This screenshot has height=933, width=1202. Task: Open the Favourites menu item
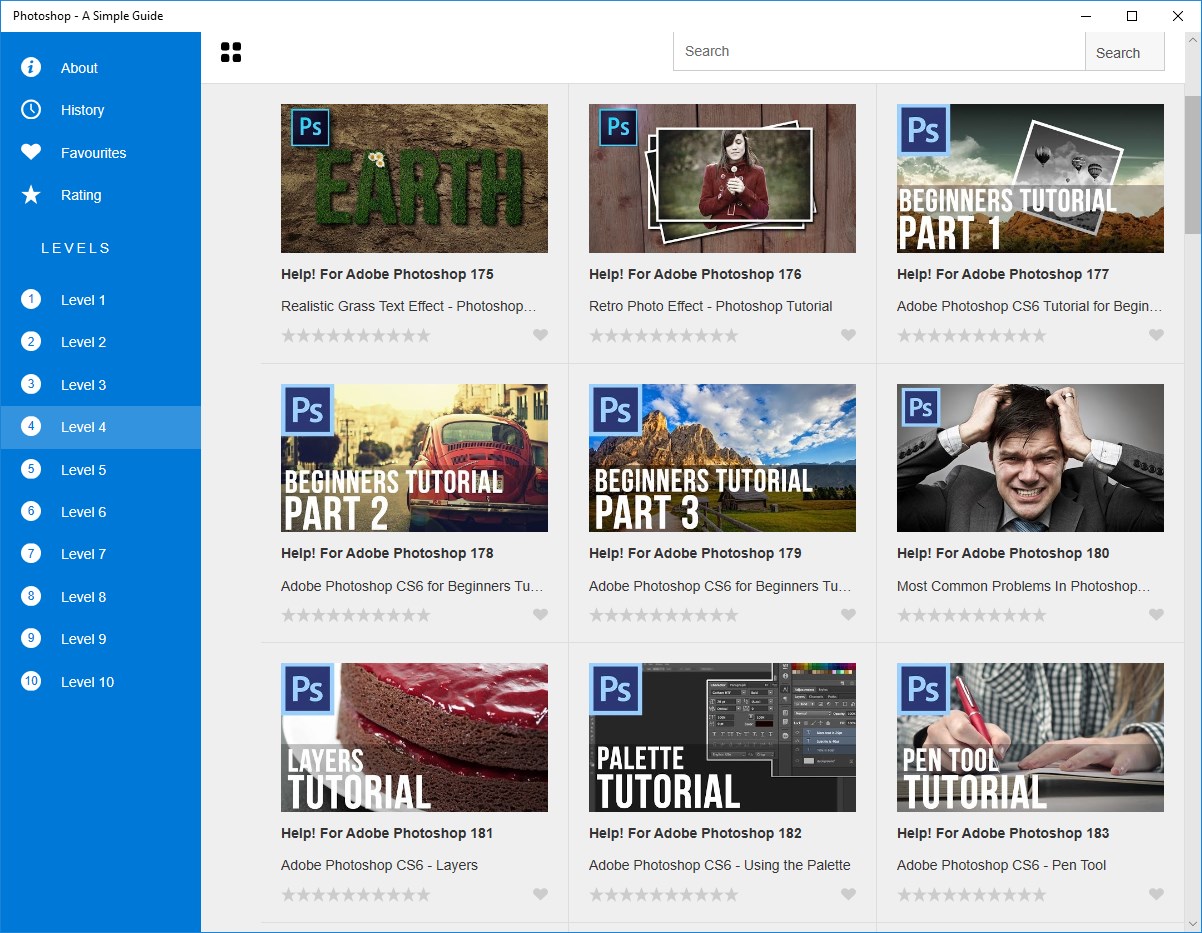100,153
